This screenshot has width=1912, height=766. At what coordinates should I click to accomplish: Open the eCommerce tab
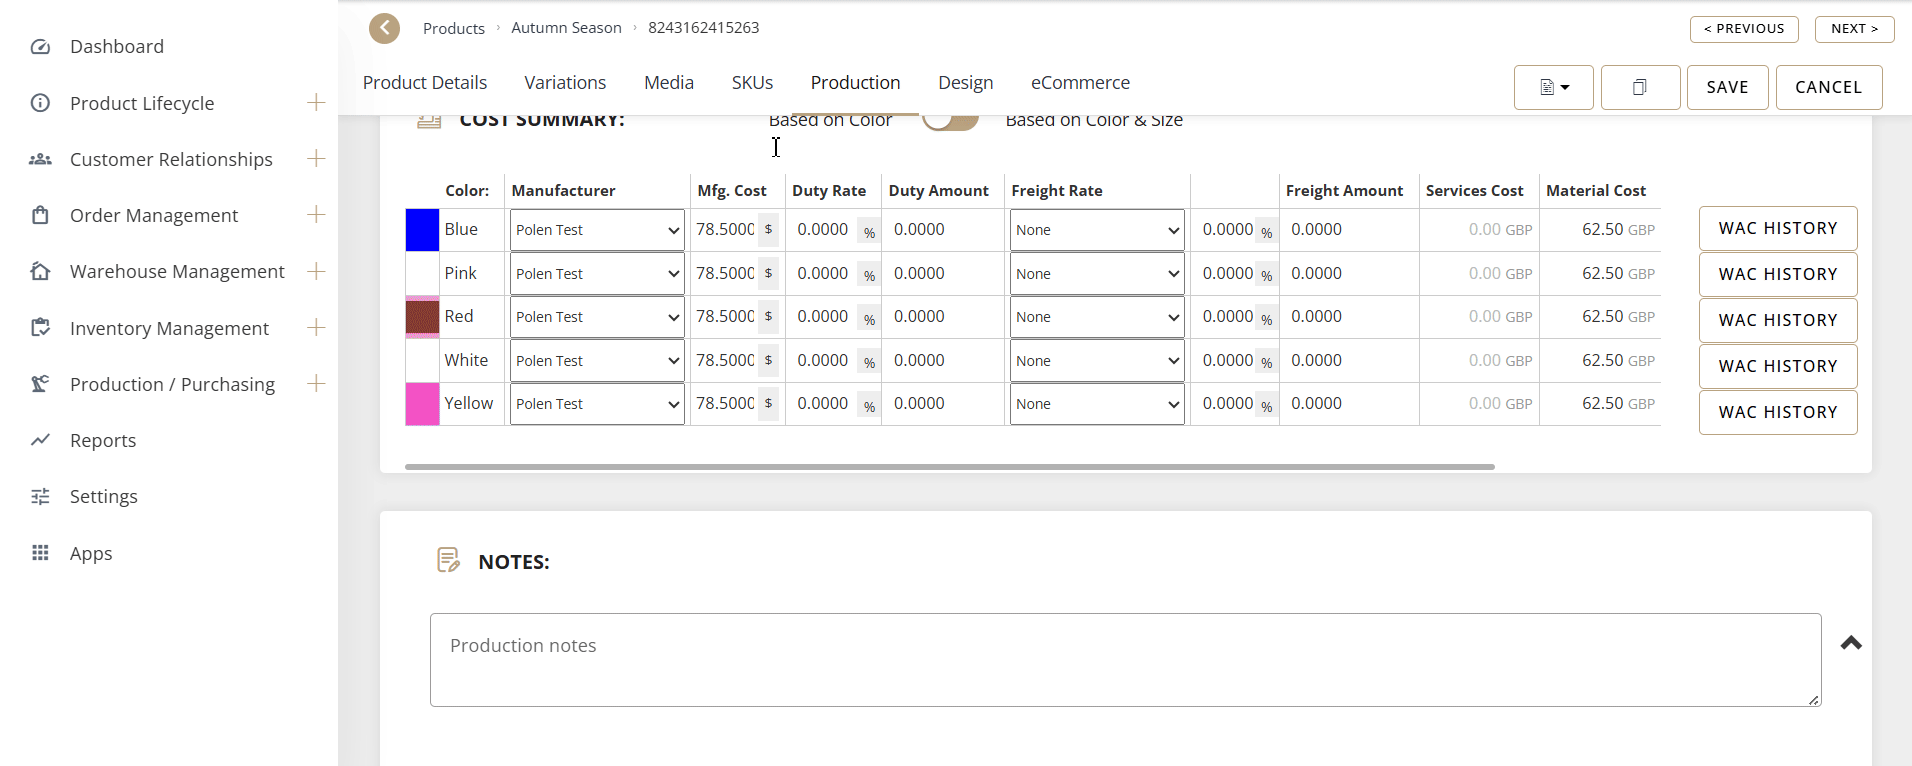(1080, 83)
